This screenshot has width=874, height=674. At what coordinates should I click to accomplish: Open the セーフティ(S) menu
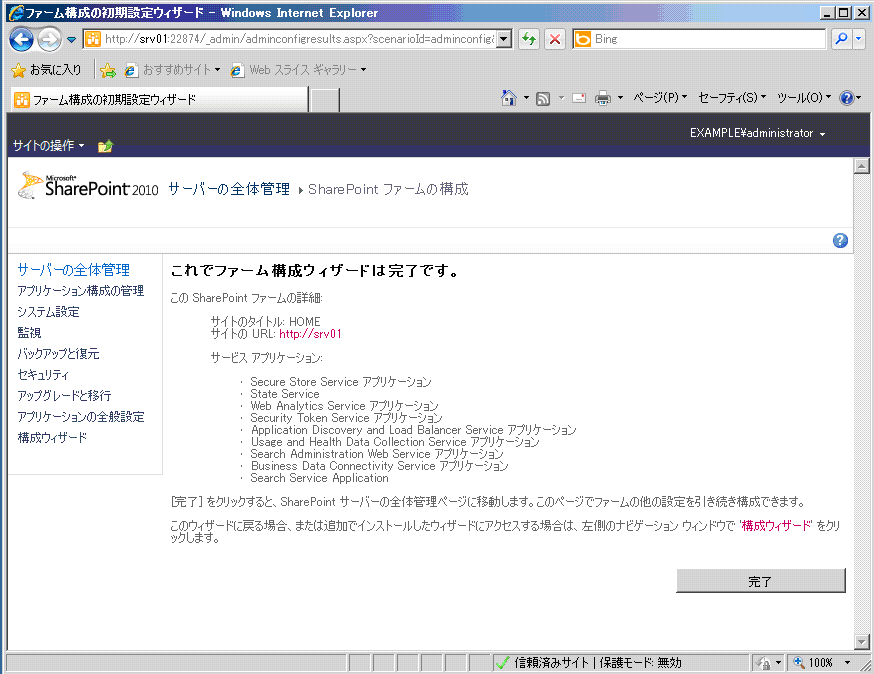[732, 98]
